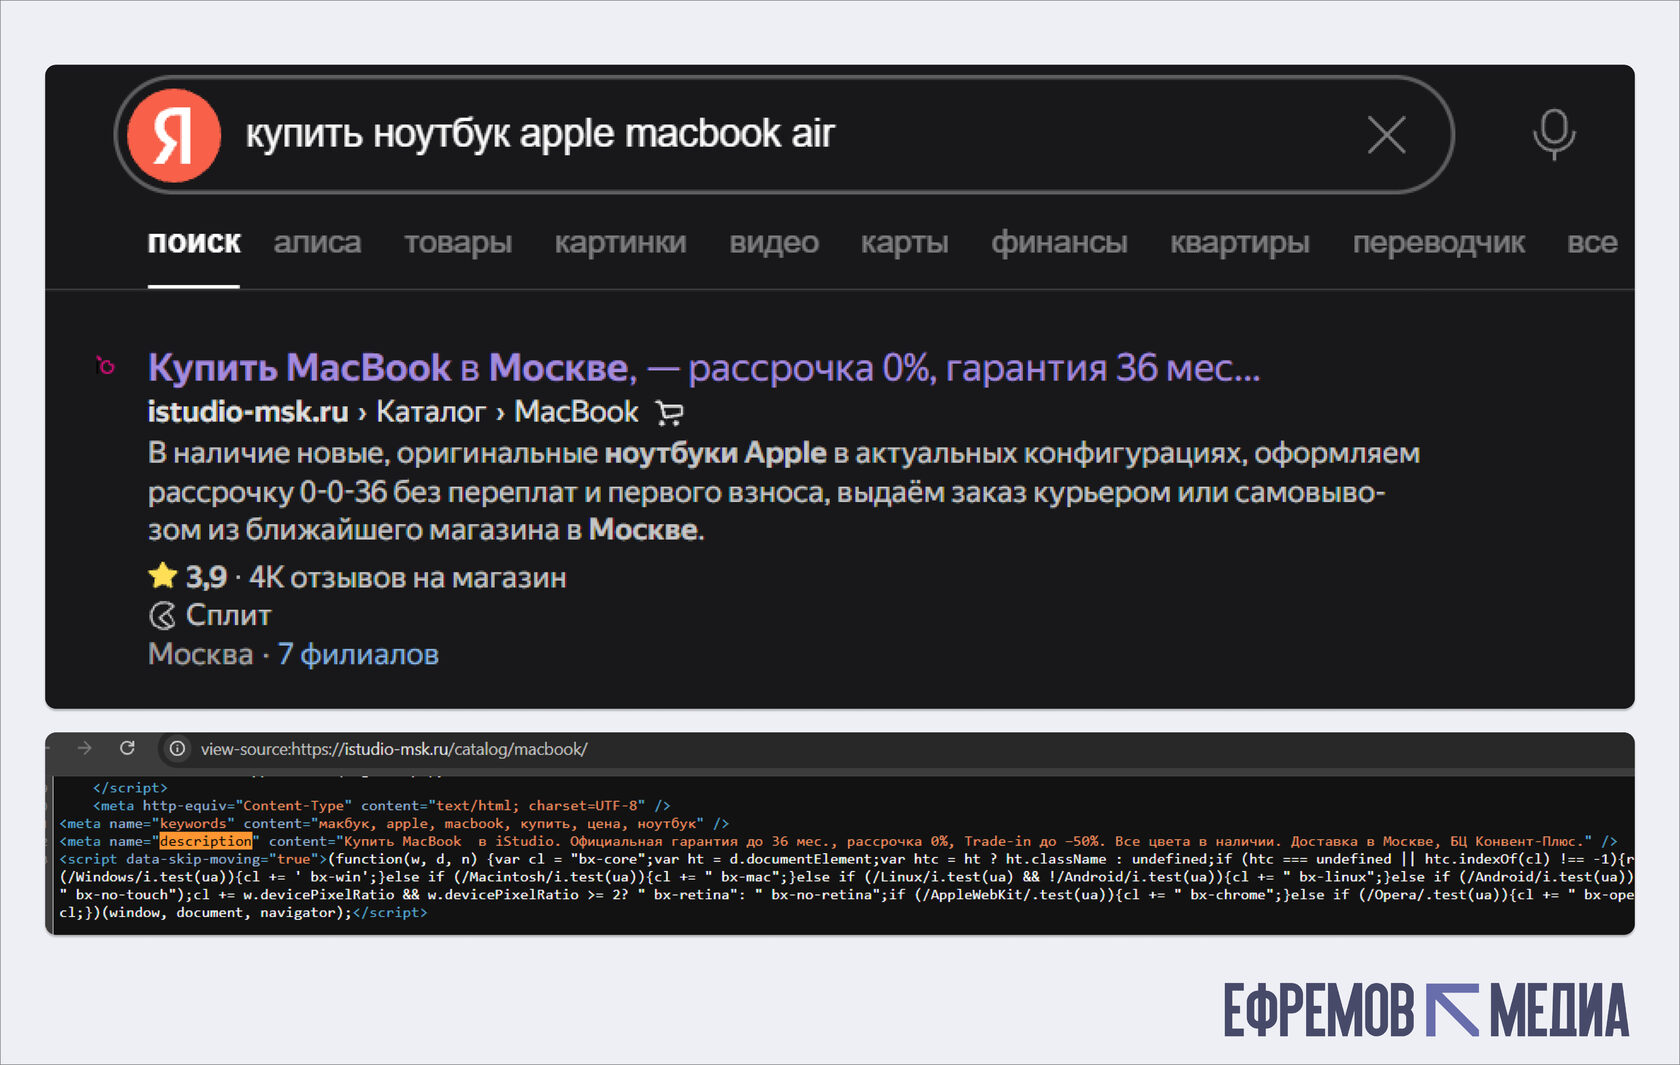1680x1065 pixels.
Task: Open the 'Купить MacBook в Москве' result title
Action: point(704,368)
